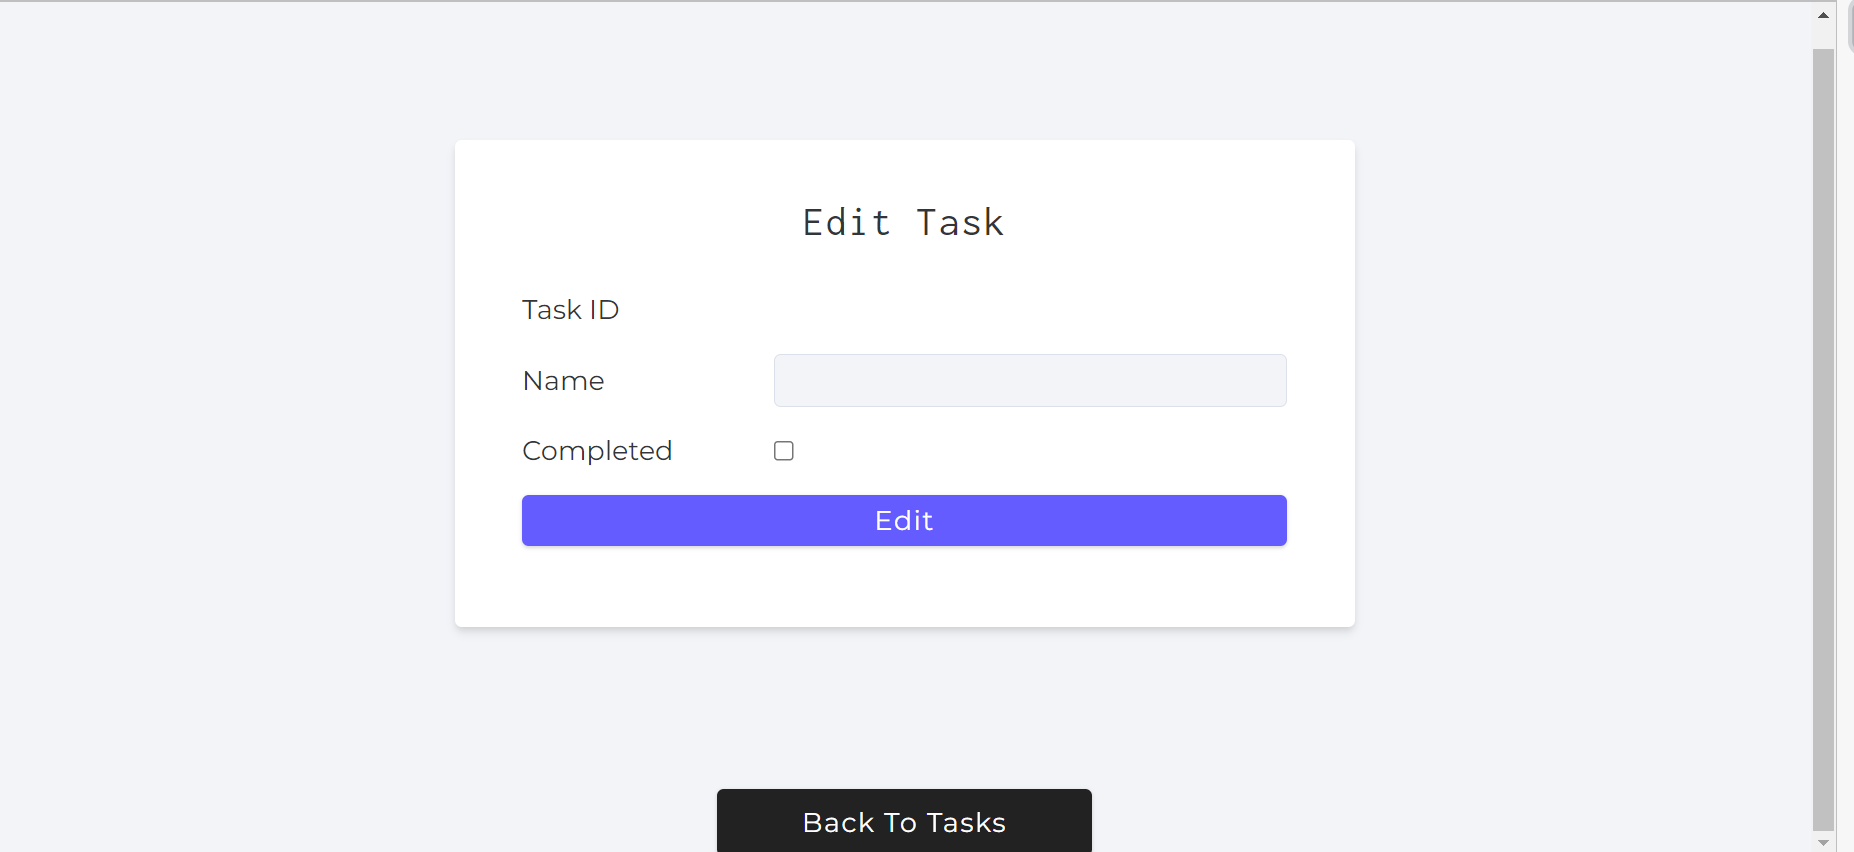
Task: Focus the Name text field
Action: click(x=1030, y=380)
